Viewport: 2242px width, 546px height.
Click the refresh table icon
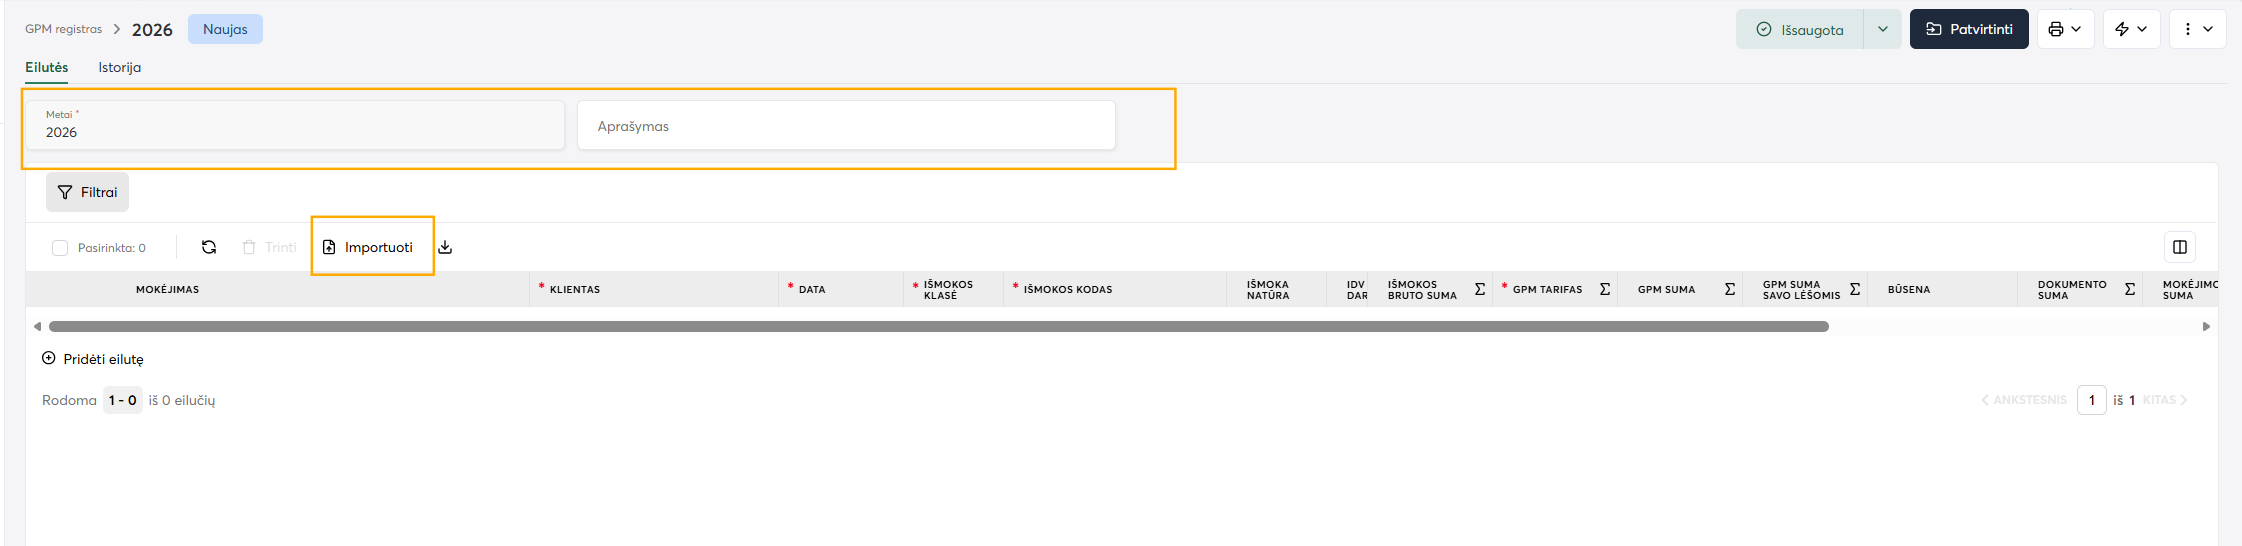pos(209,247)
